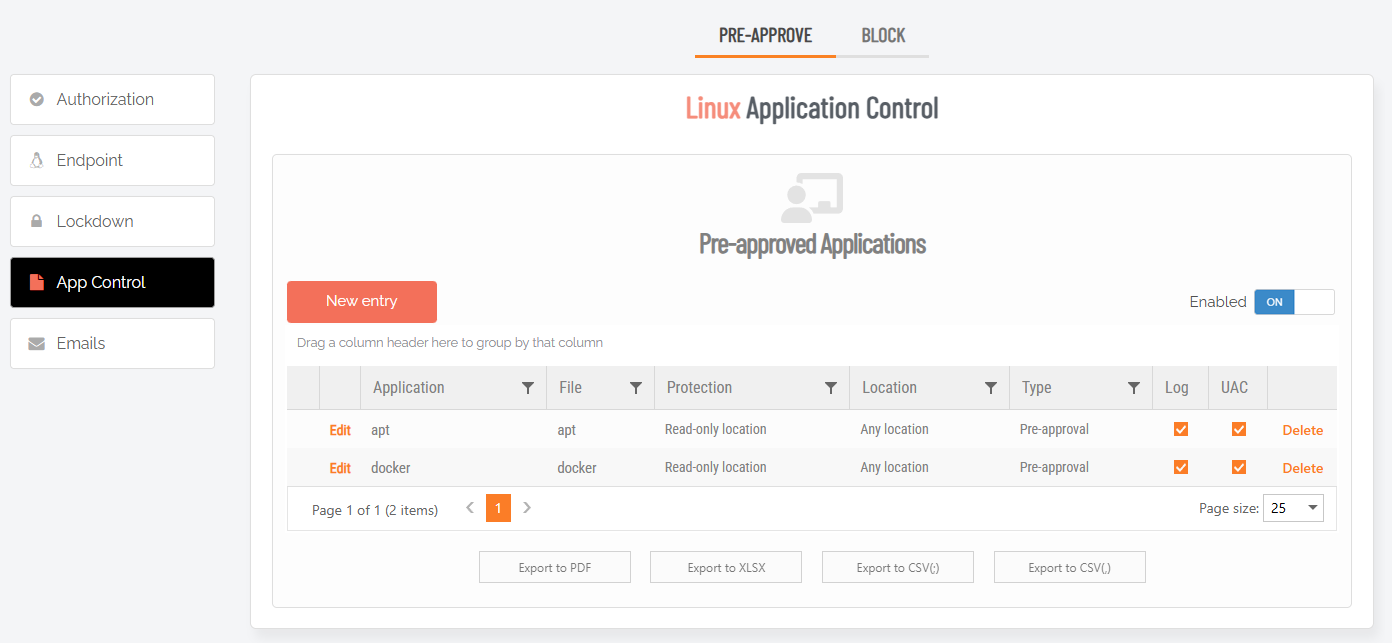Click the Export to XLSX button

tap(726, 568)
